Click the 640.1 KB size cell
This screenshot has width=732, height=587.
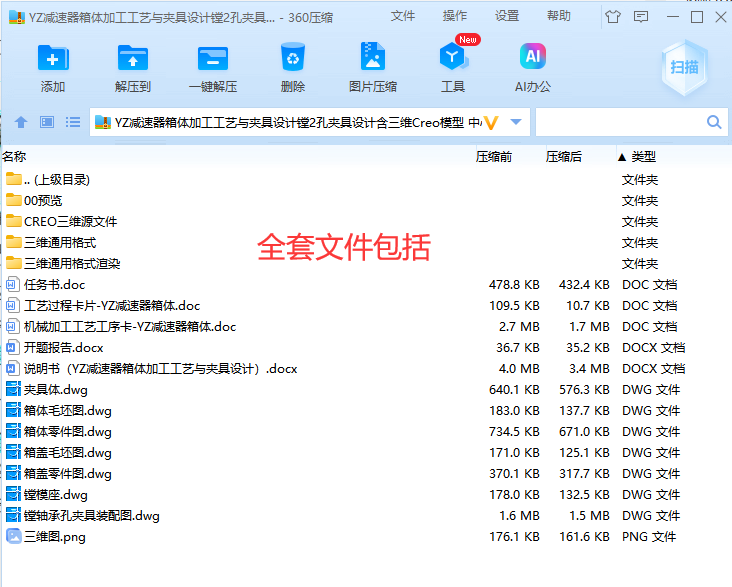[x=514, y=390]
